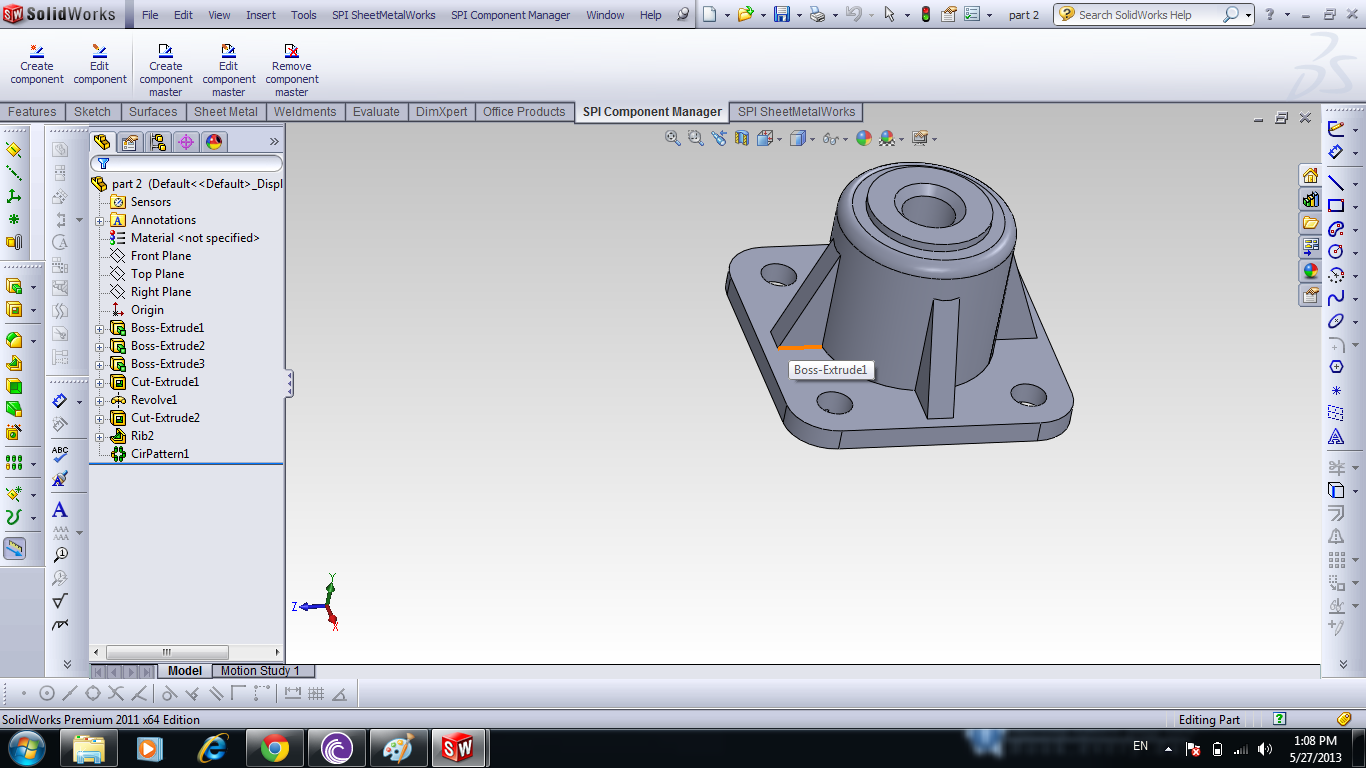Viewport: 1366px width, 768px height.
Task: Click Edit component master button
Action: (x=228, y=69)
